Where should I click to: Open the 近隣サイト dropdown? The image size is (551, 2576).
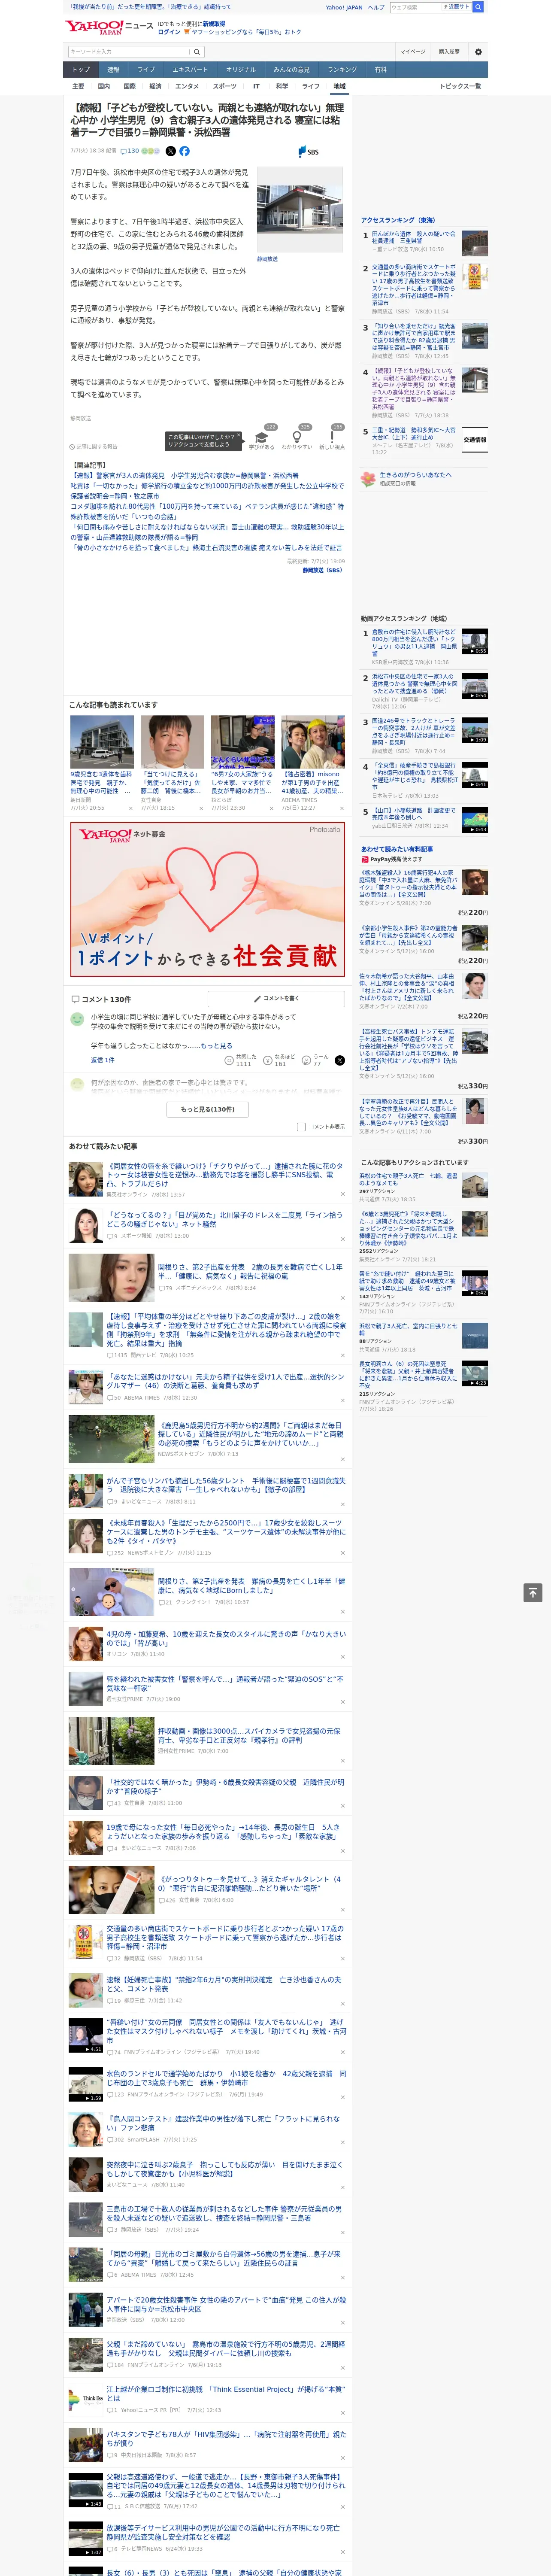[458, 7]
